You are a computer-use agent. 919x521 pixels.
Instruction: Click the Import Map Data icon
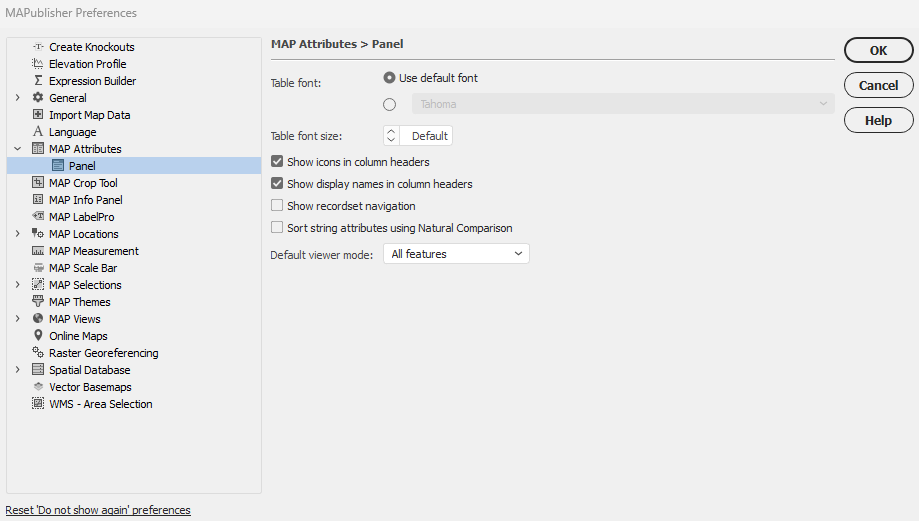click(x=38, y=114)
